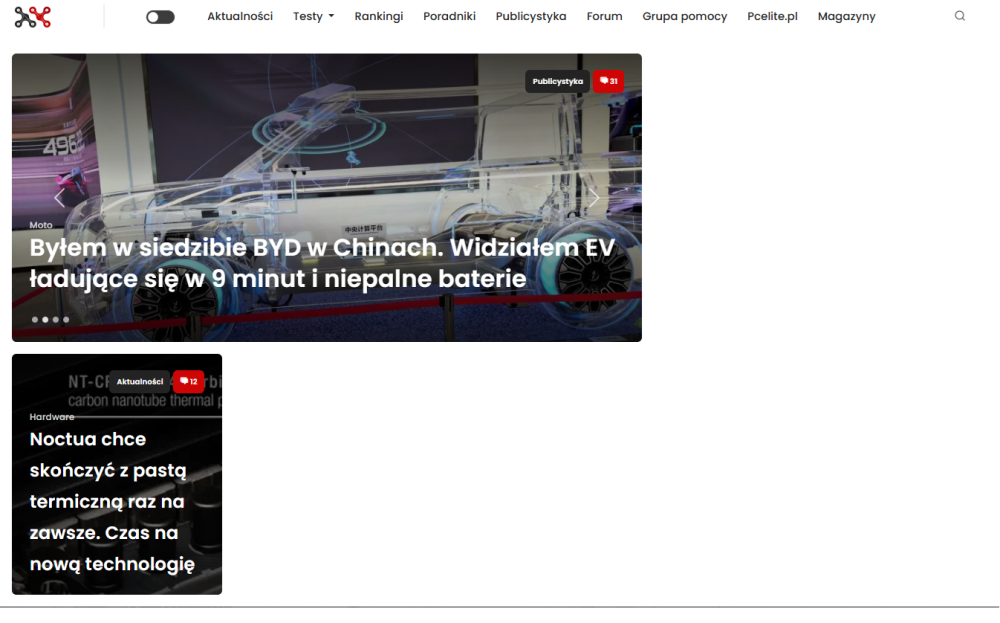Click the site logo icon
The height and width of the screenshot is (623, 1000).
coord(33,17)
